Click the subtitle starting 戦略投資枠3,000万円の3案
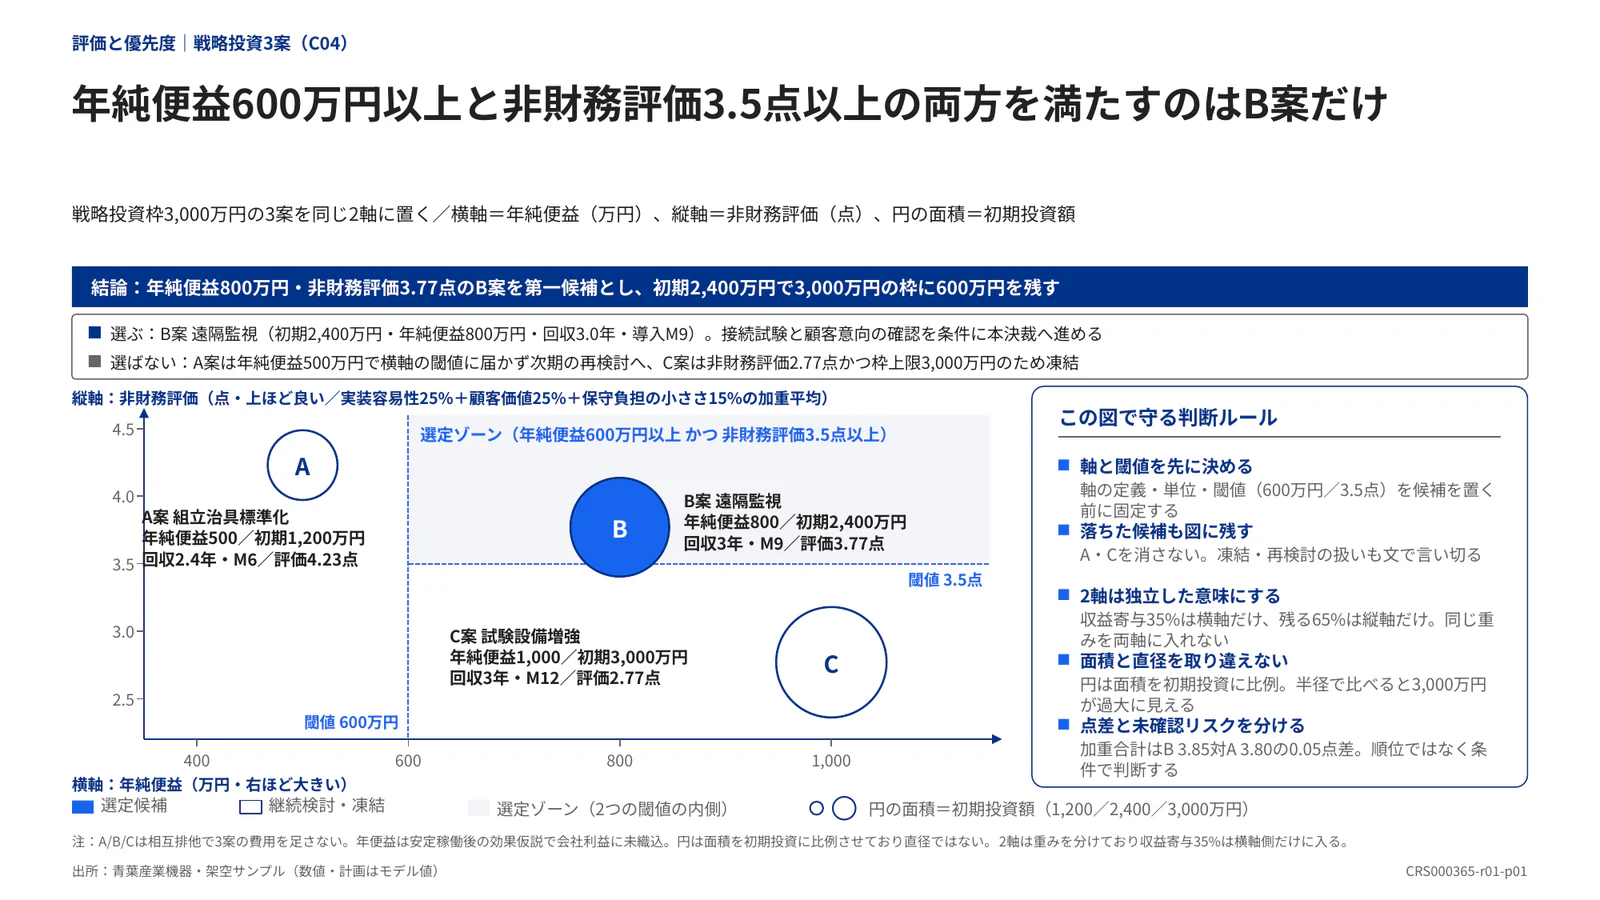This screenshot has width=1600, height=900. coord(574,214)
